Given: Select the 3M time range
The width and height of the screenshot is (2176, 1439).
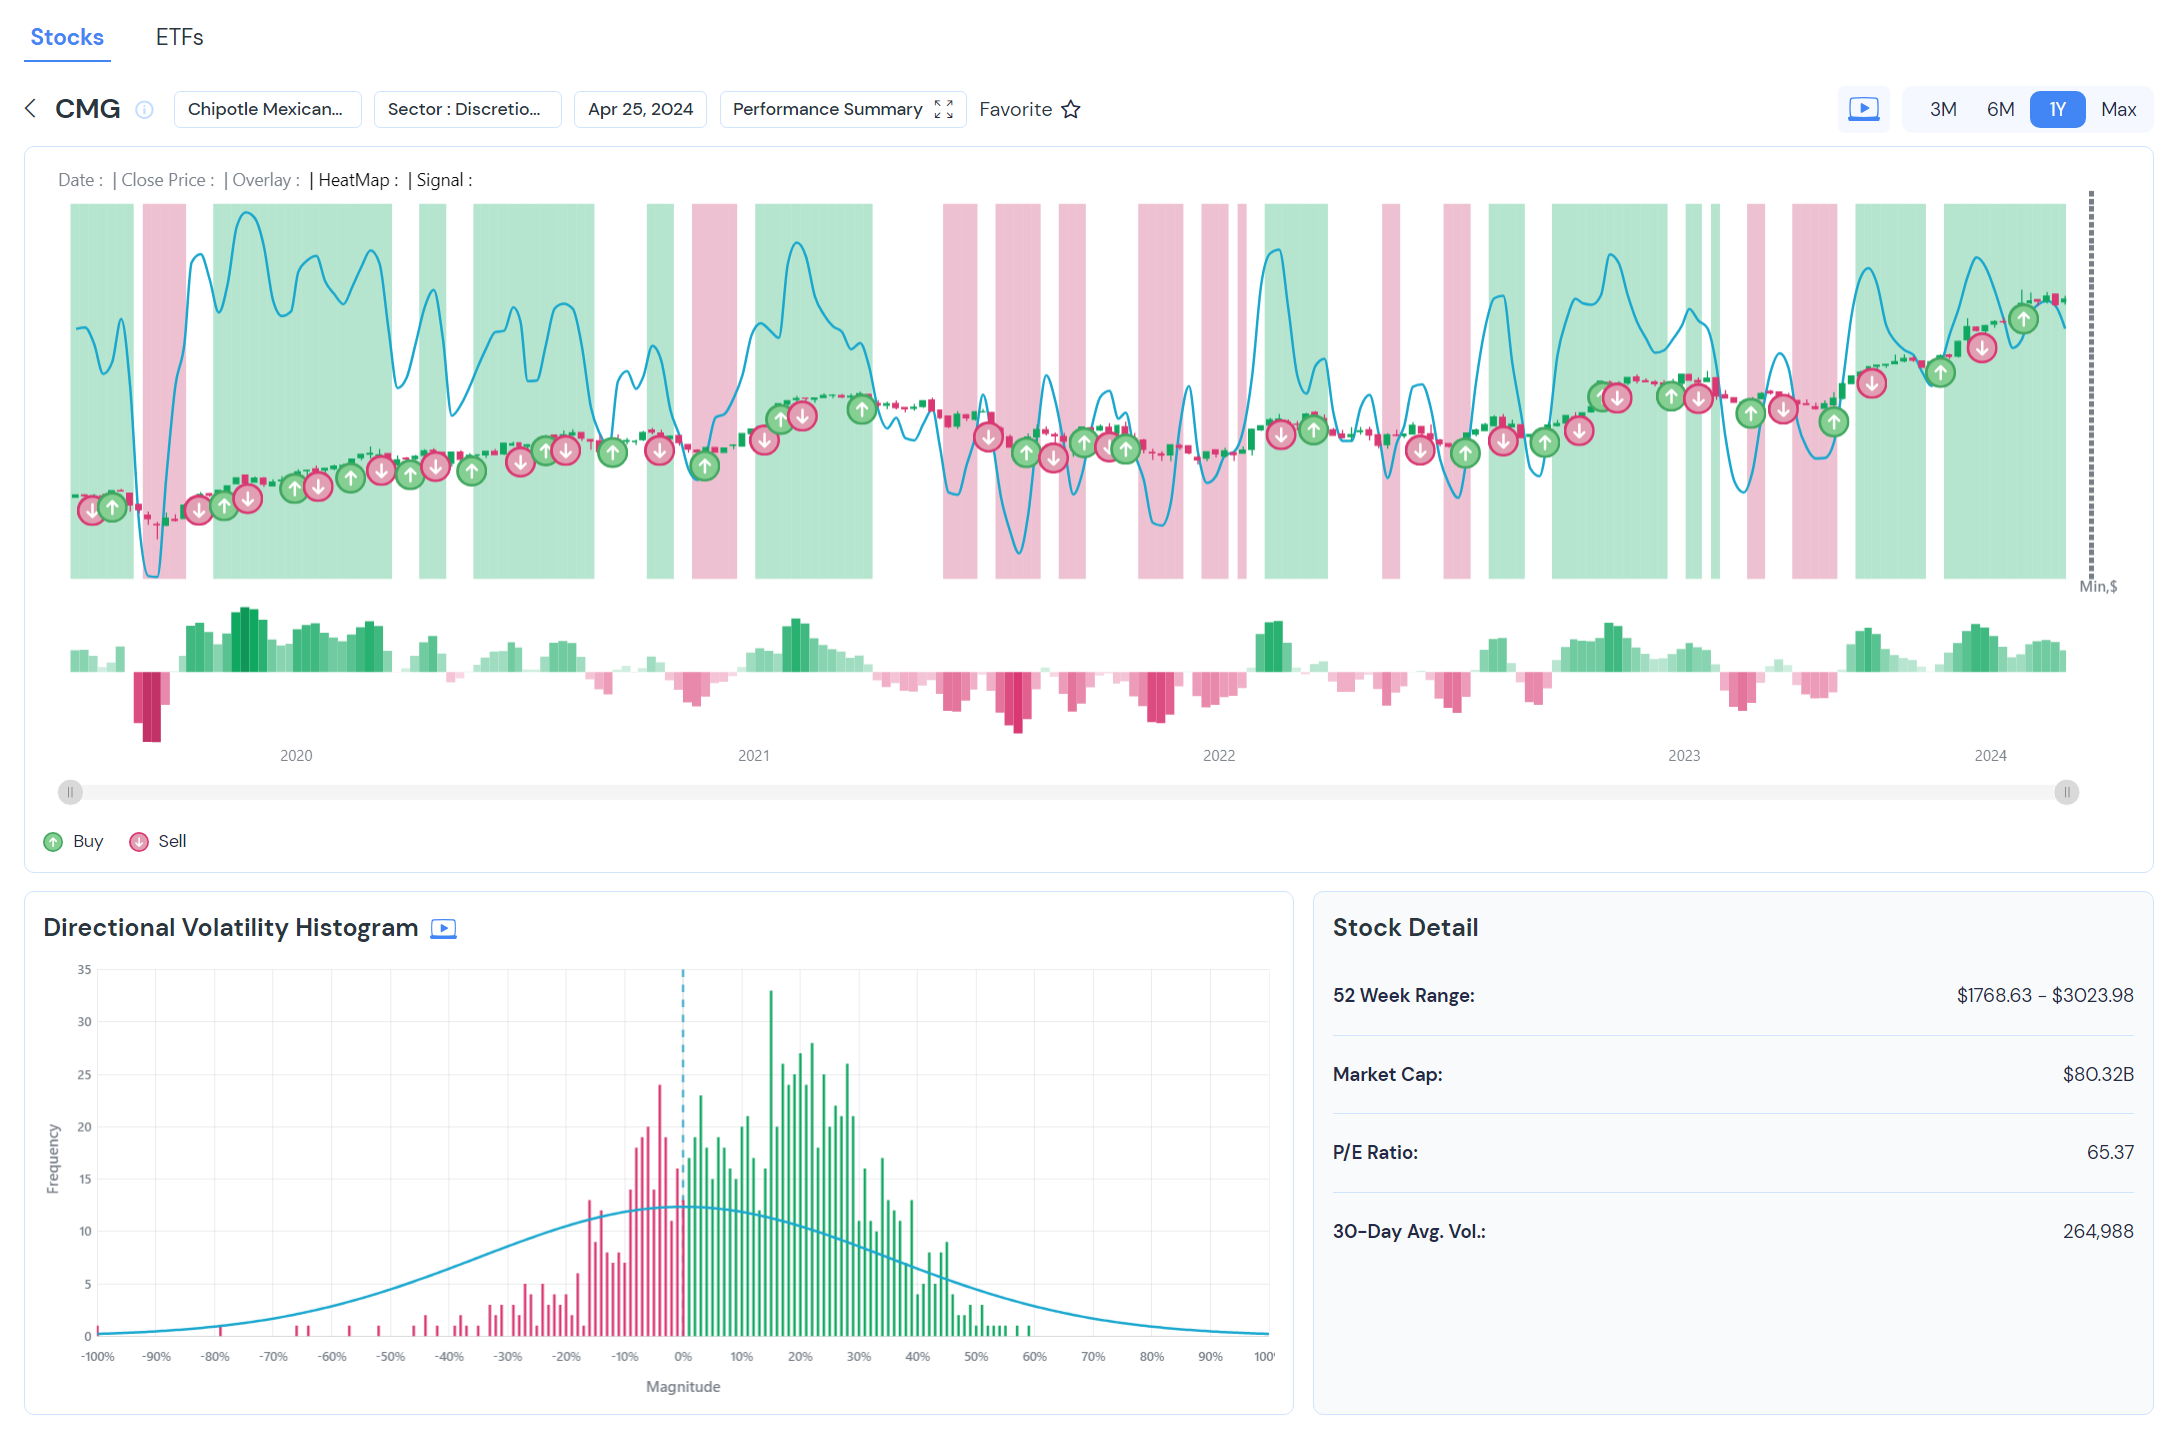Looking at the screenshot, I should pyautogui.click(x=1943, y=109).
